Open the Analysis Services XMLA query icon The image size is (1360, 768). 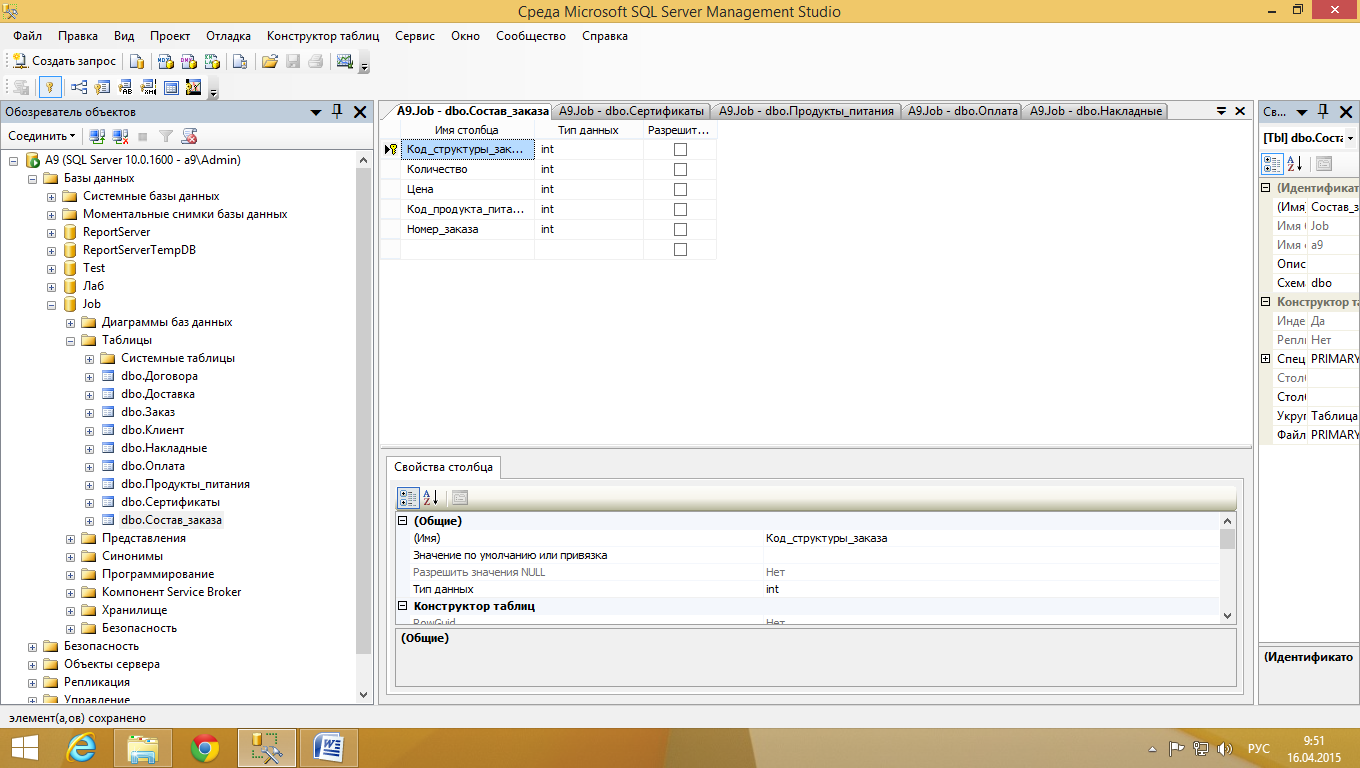(x=213, y=61)
